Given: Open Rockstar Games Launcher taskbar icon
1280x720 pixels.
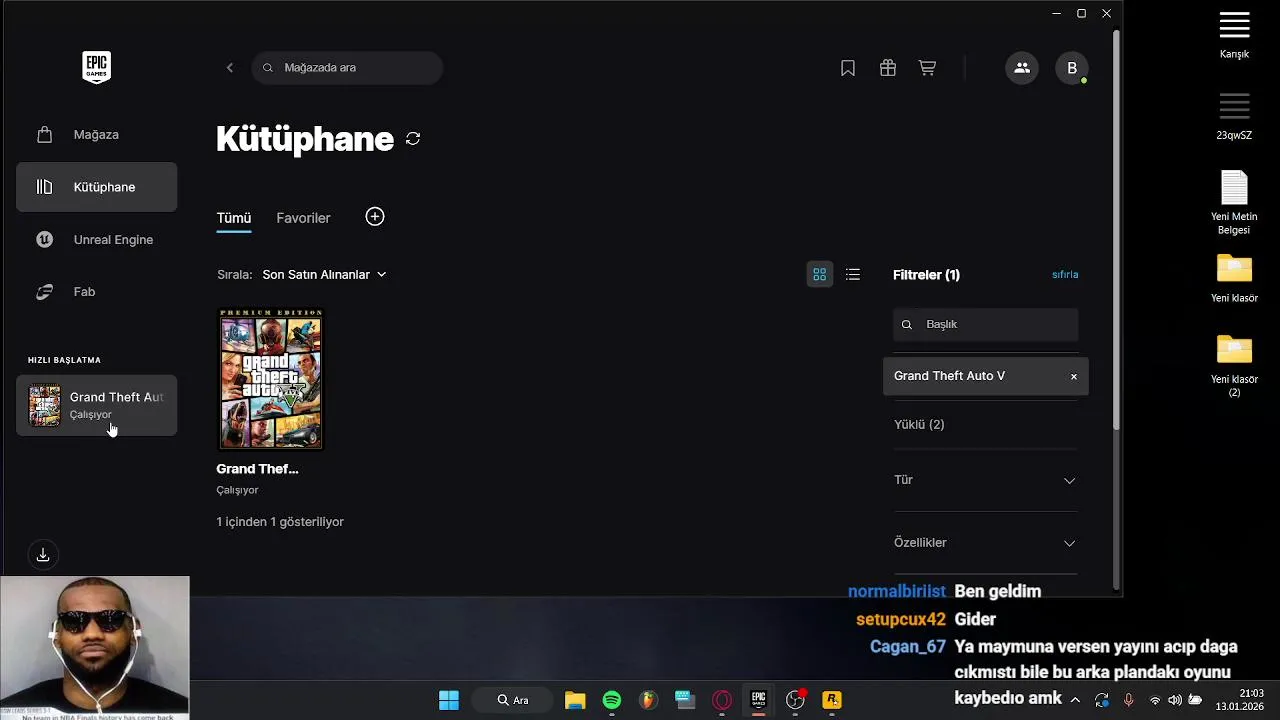Looking at the screenshot, I should tap(832, 700).
